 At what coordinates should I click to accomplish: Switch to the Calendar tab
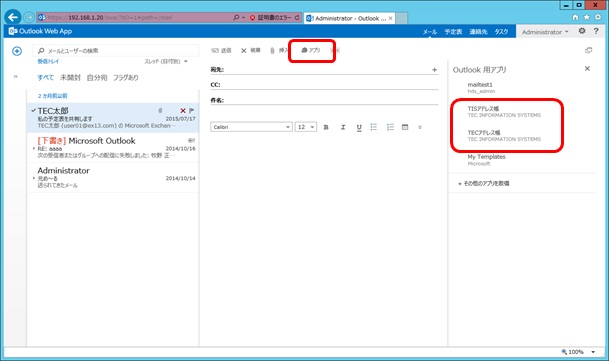pos(453,32)
